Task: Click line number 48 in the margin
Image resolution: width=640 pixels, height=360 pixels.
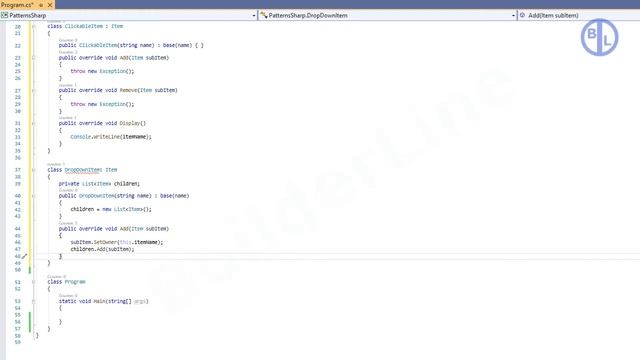Action: [18, 256]
